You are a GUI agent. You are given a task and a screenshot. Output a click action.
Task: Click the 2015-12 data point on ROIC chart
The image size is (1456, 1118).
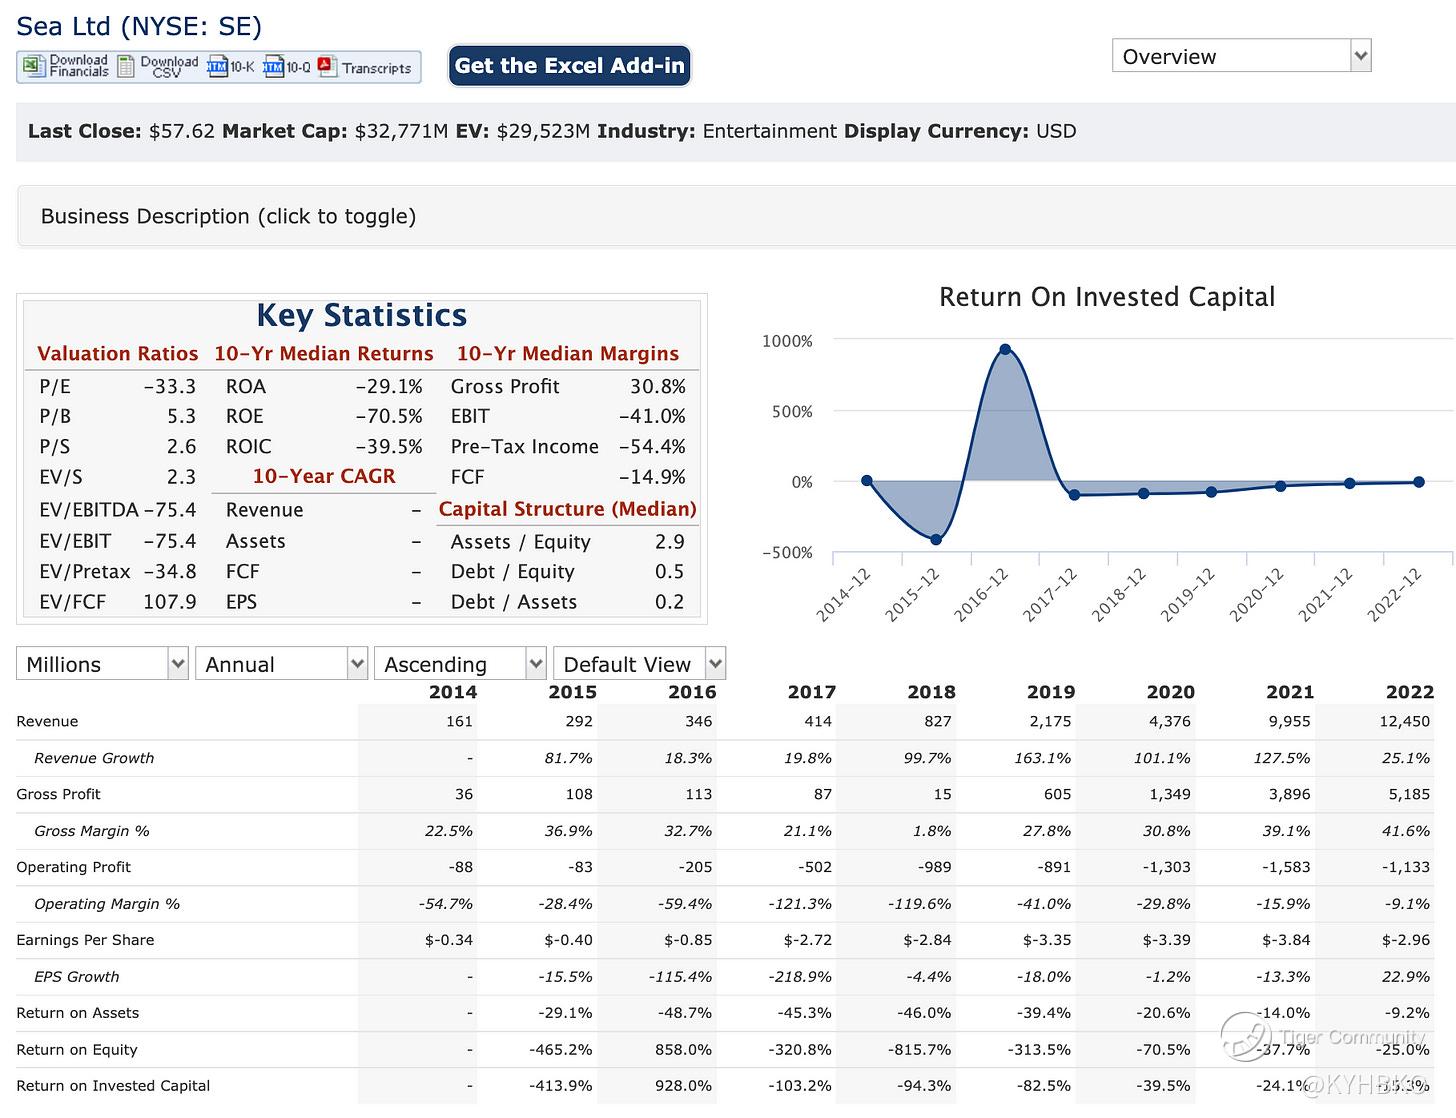tap(936, 540)
